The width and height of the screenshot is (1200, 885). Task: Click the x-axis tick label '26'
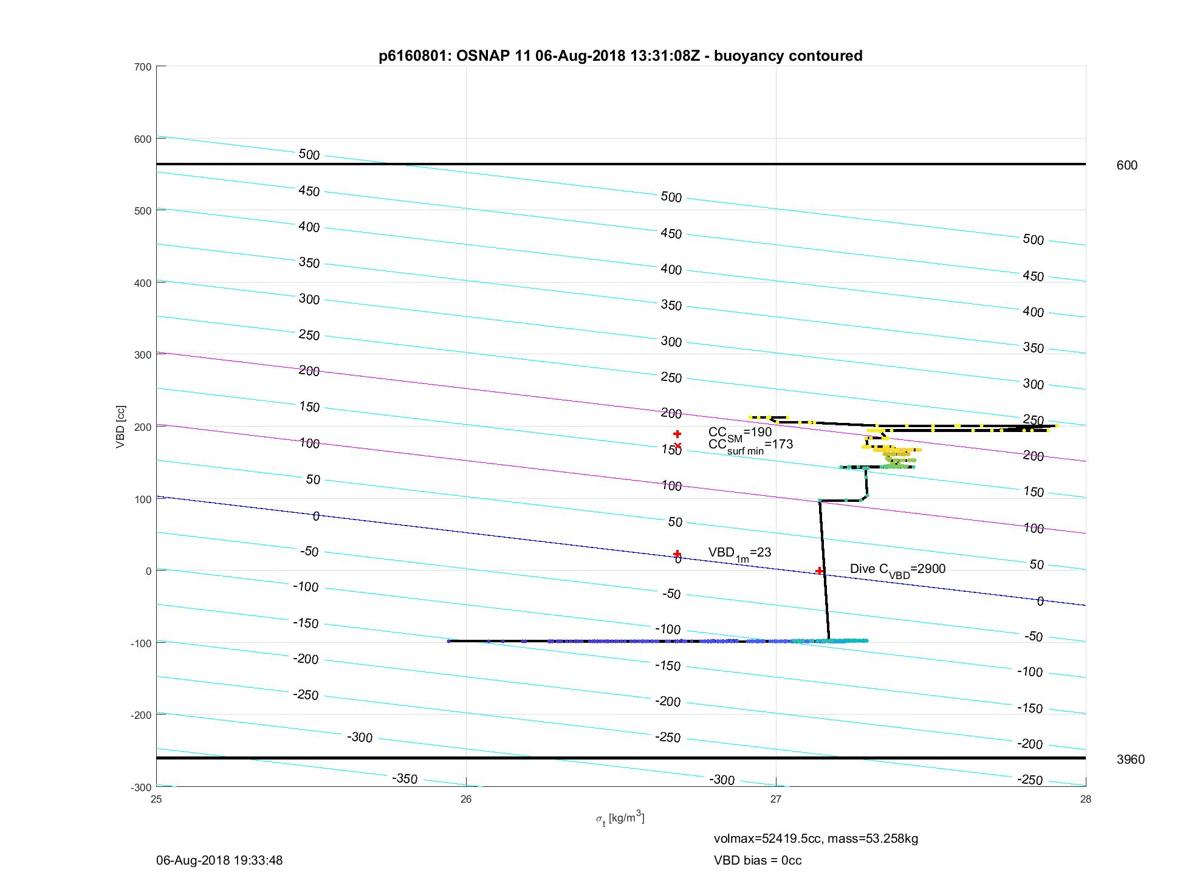coord(466,798)
